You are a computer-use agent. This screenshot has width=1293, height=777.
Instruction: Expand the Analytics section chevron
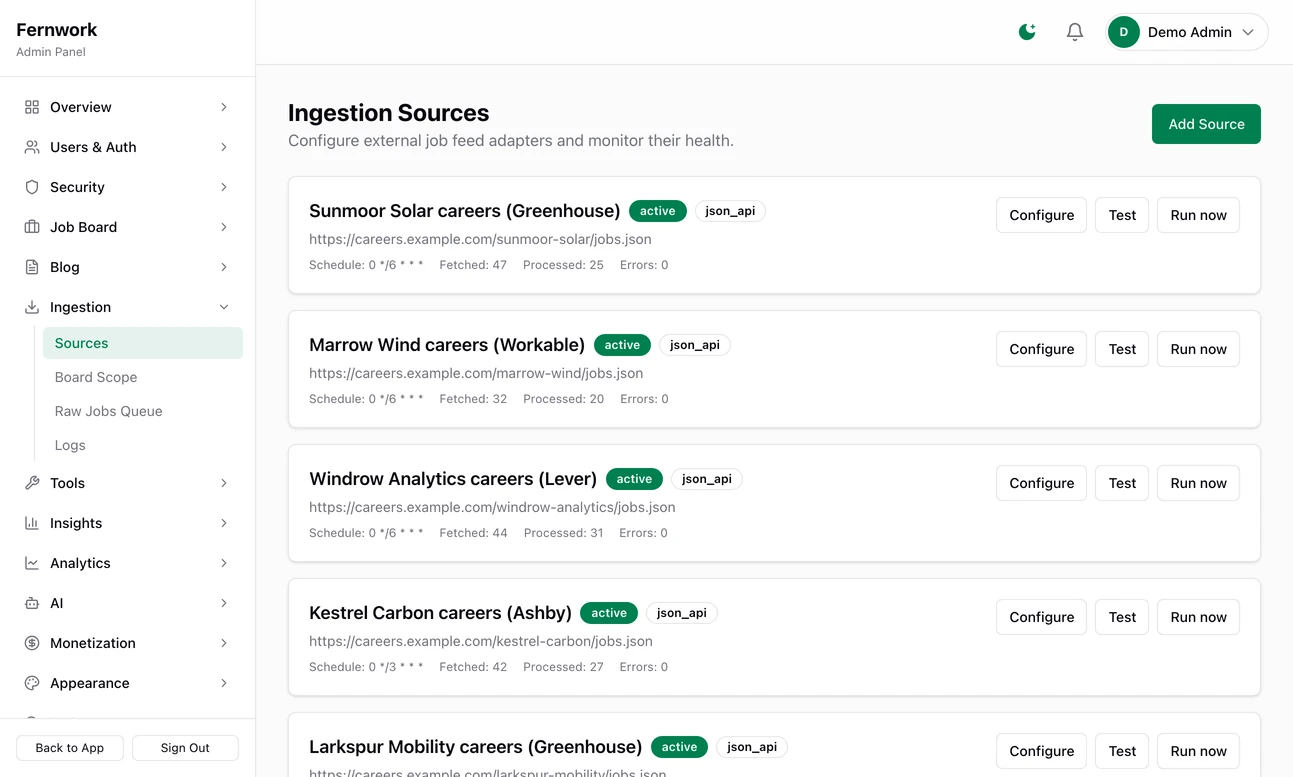[x=224, y=563]
